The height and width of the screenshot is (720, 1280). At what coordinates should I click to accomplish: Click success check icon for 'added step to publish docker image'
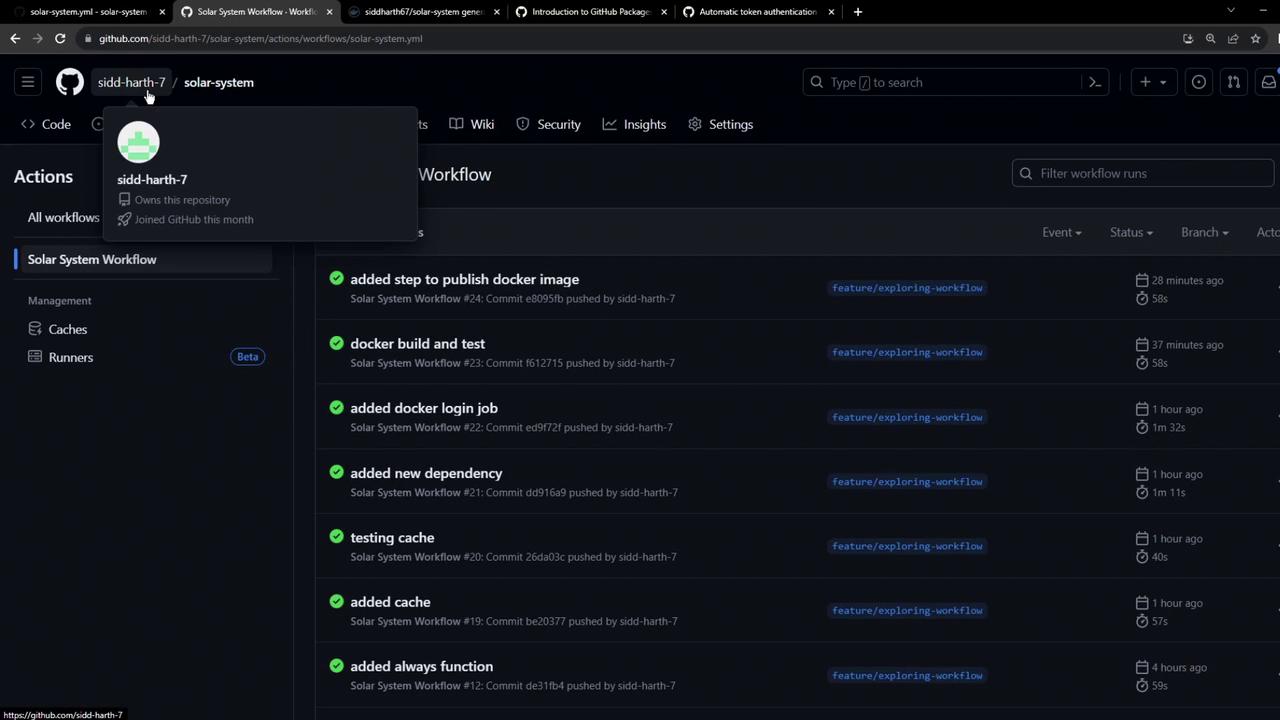[x=336, y=278]
